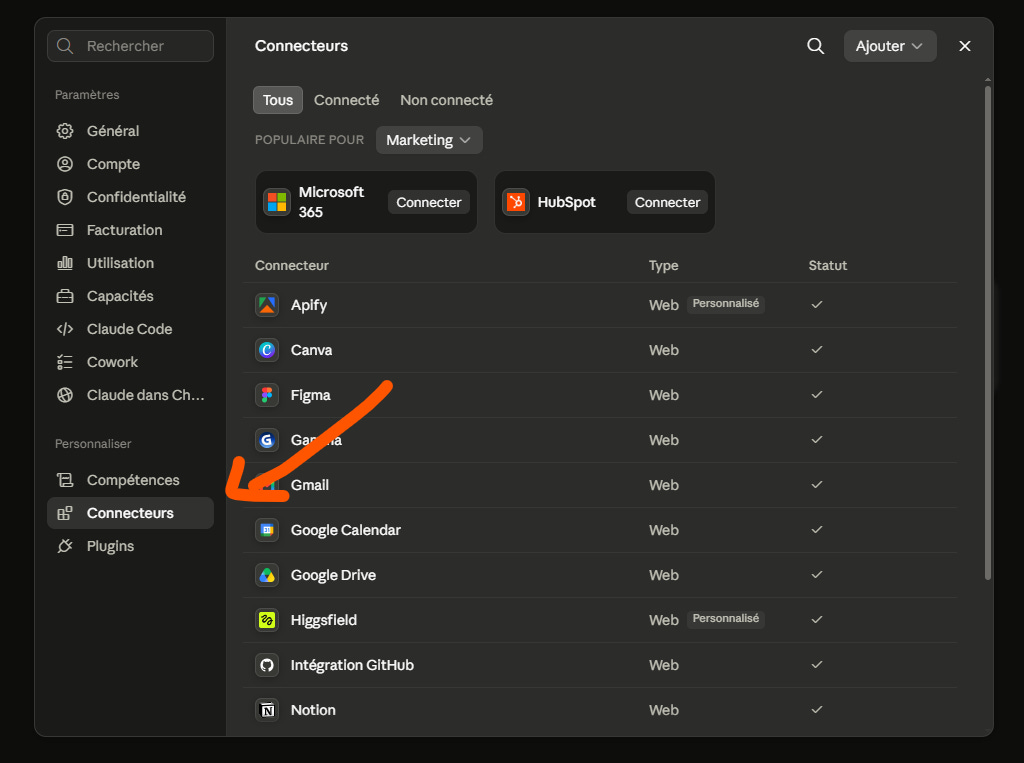1024x763 pixels.
Task: Switch to the Tous tab
Action: pos(278,100)
